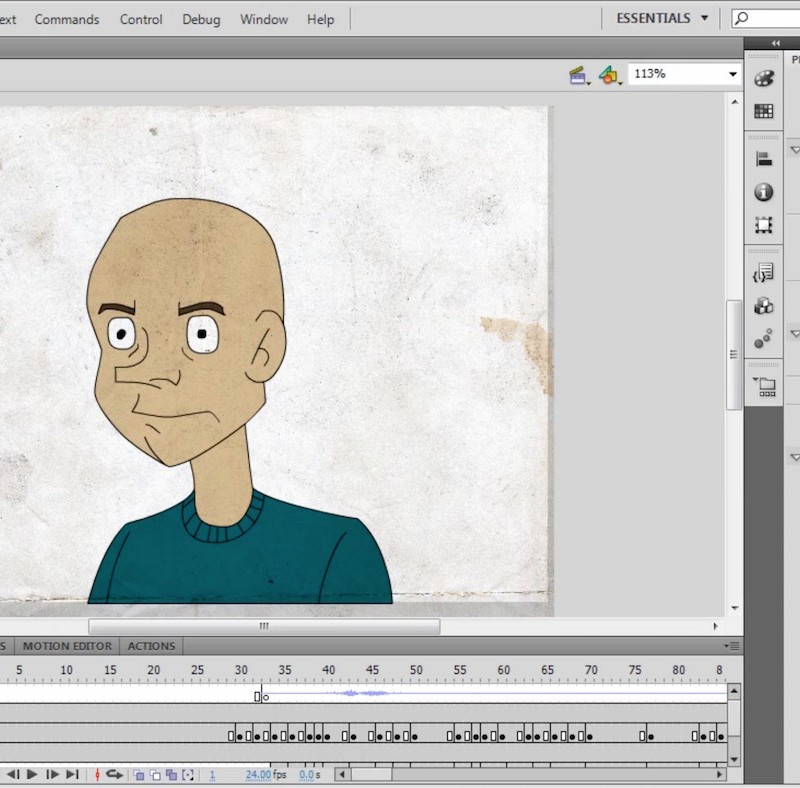Open the Color panel palette swatch
The height and width of the screenshot is (788, 800).
click(763, 78)
